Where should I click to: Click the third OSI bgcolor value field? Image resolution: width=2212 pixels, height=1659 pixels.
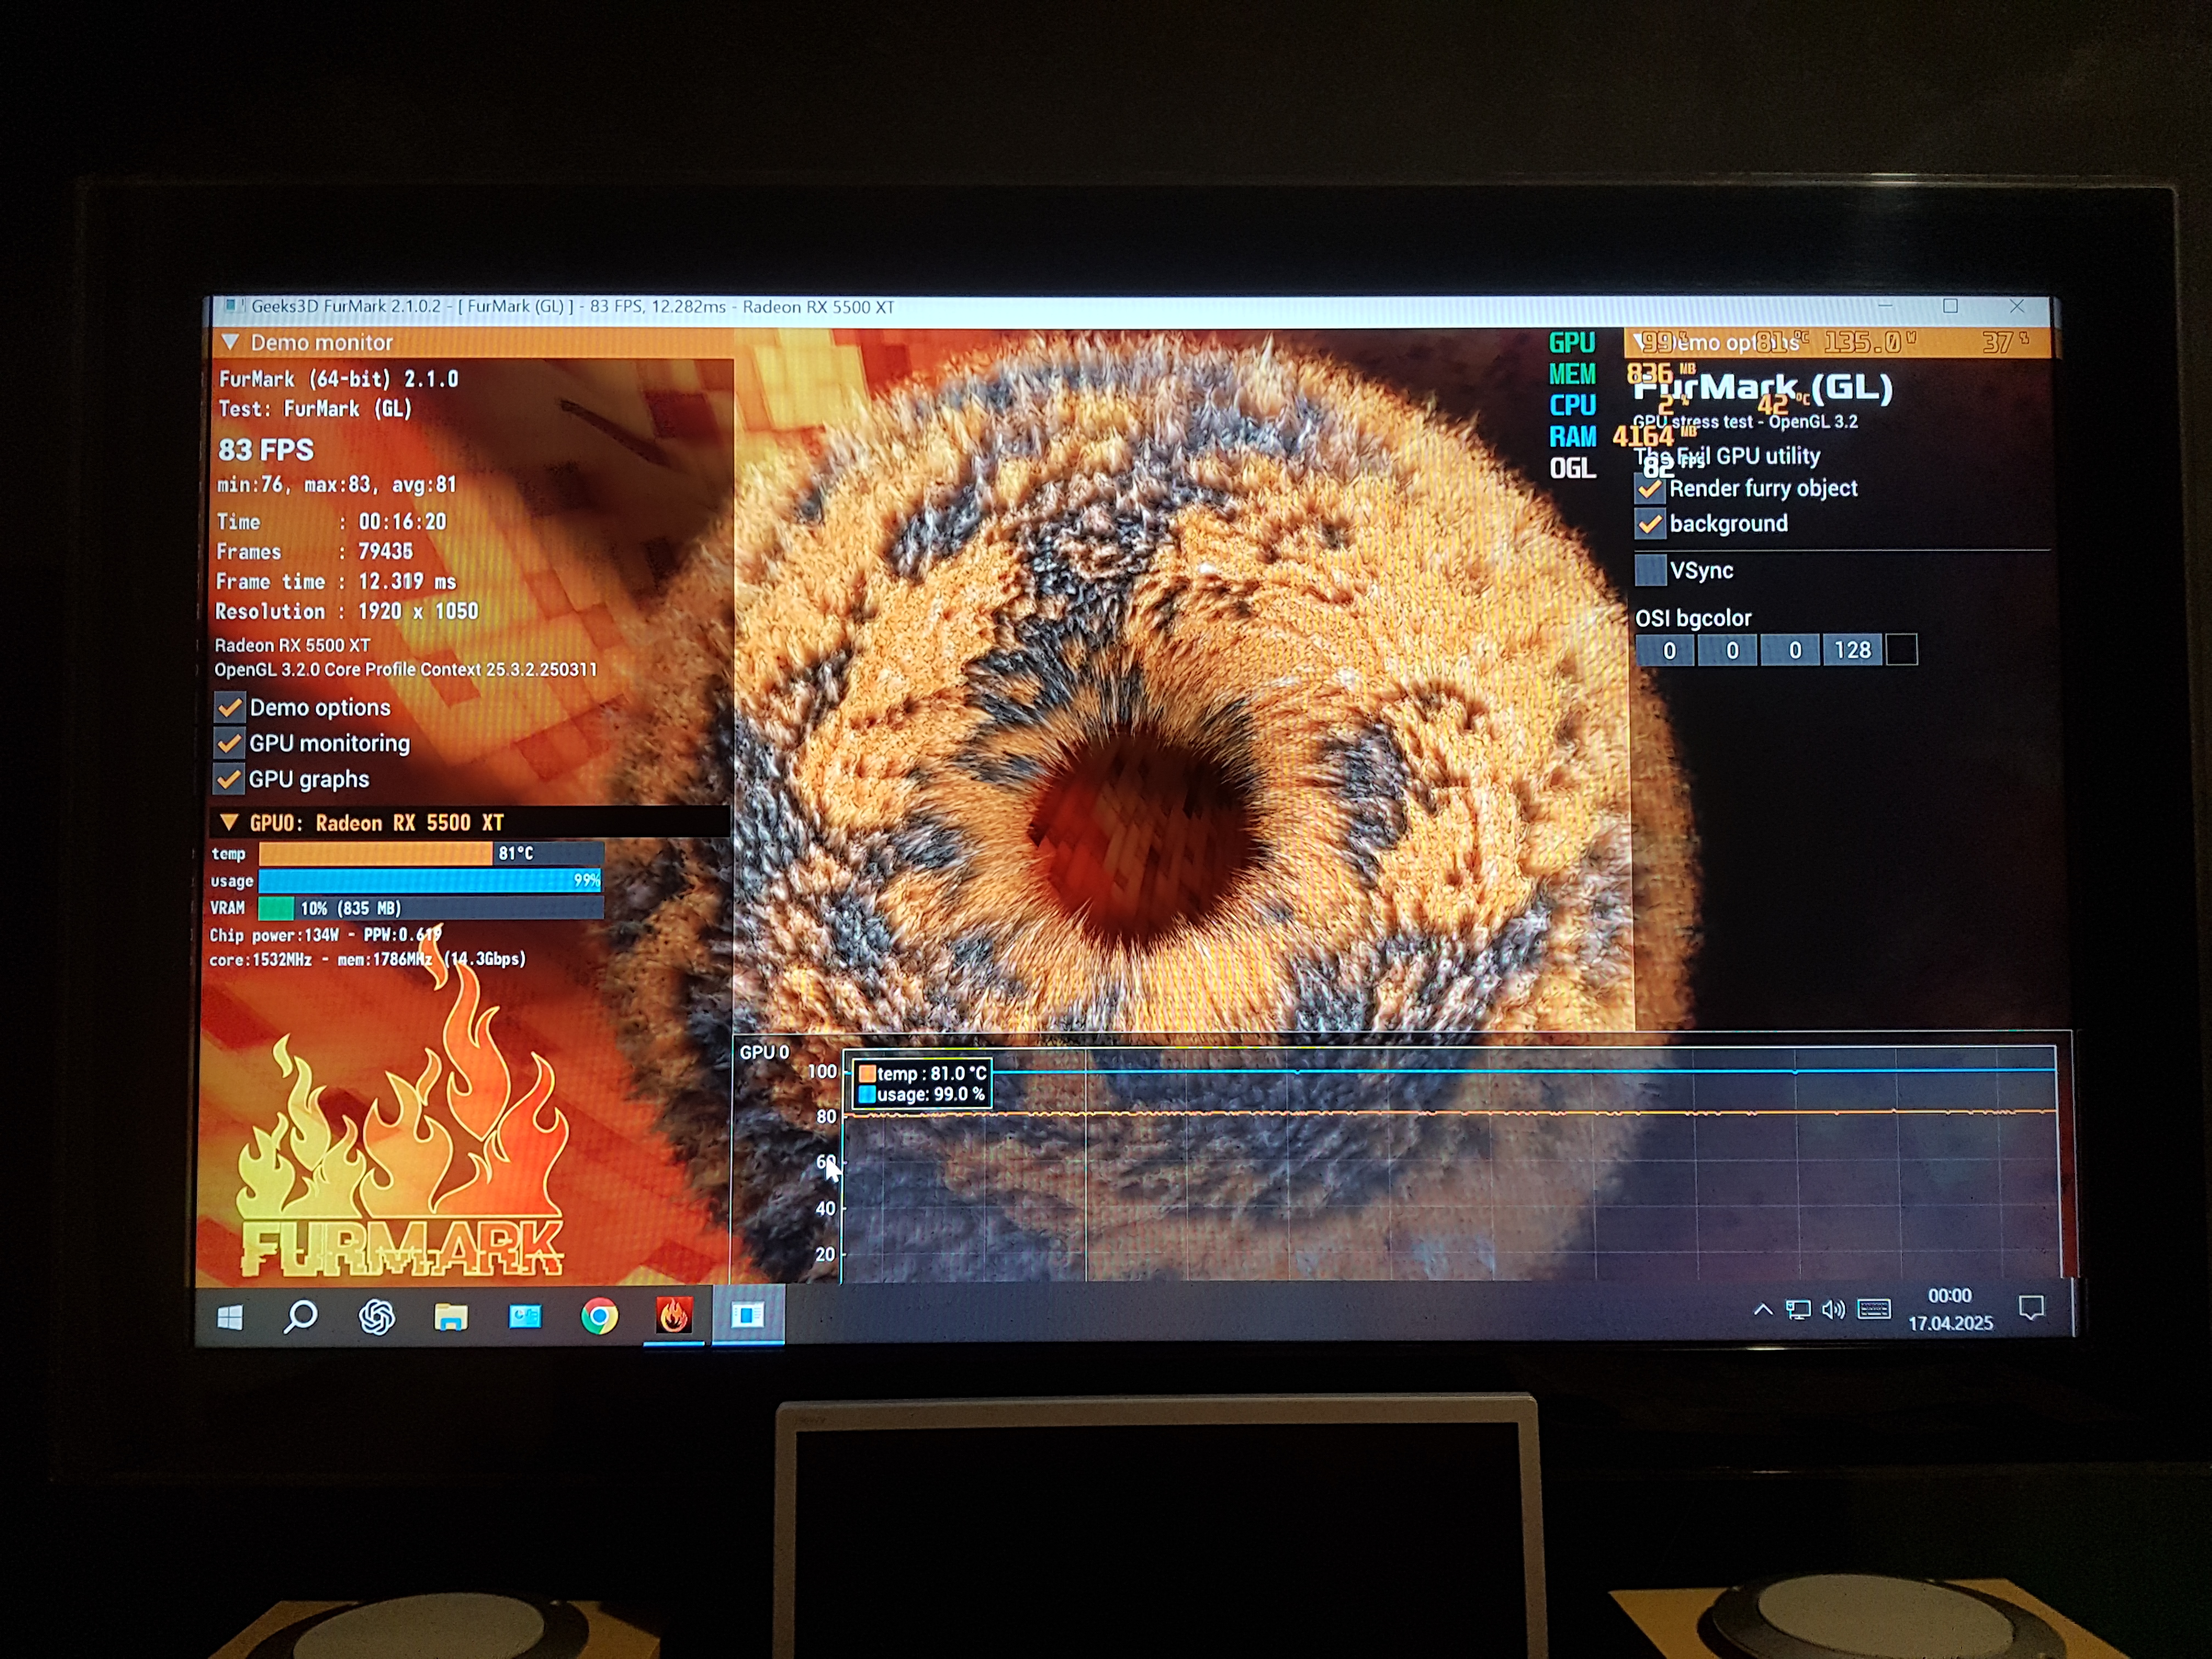click(1791, 650)
